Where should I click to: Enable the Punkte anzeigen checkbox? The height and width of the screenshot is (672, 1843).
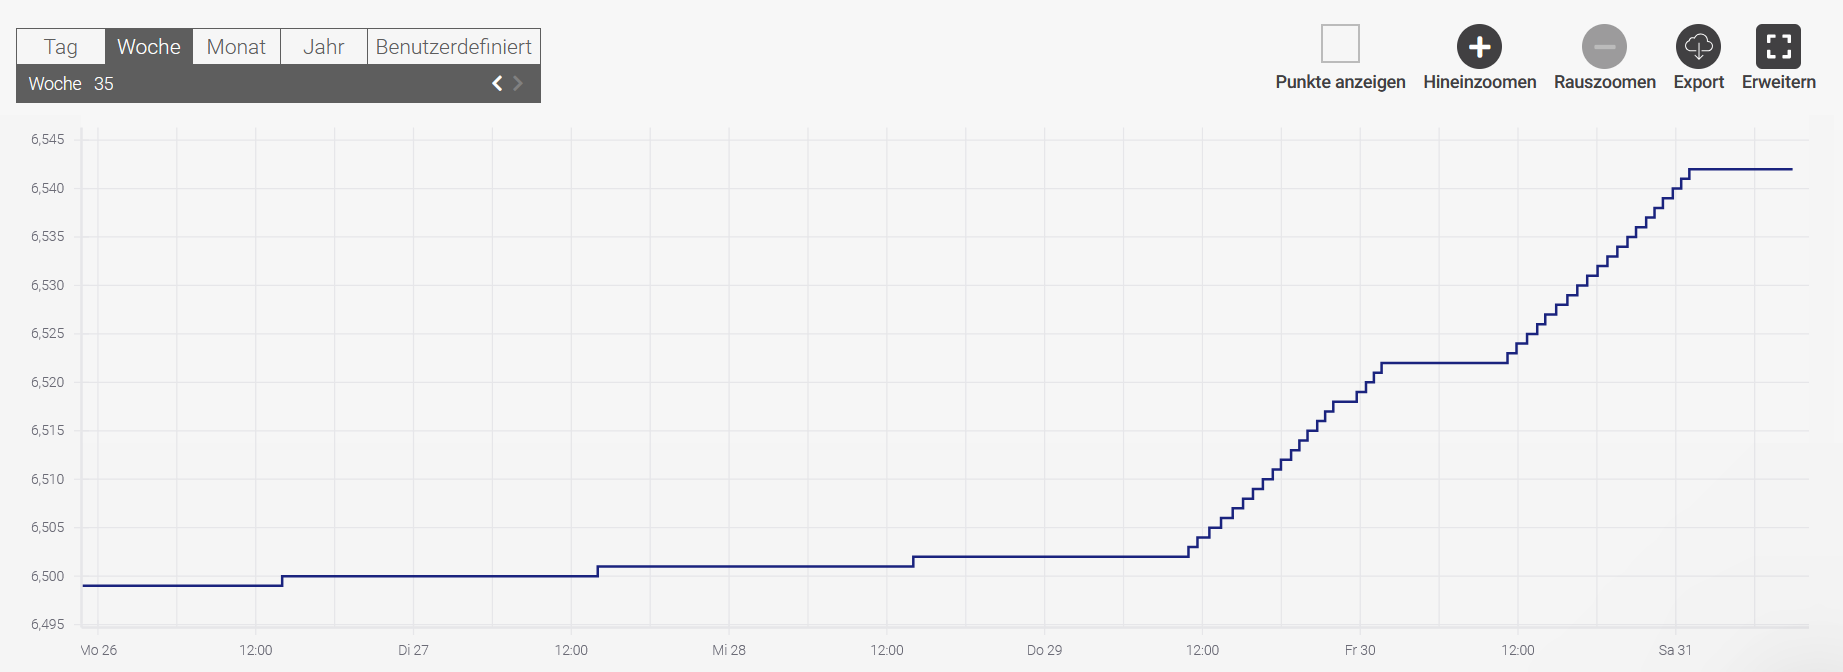tap(1340, 44)
